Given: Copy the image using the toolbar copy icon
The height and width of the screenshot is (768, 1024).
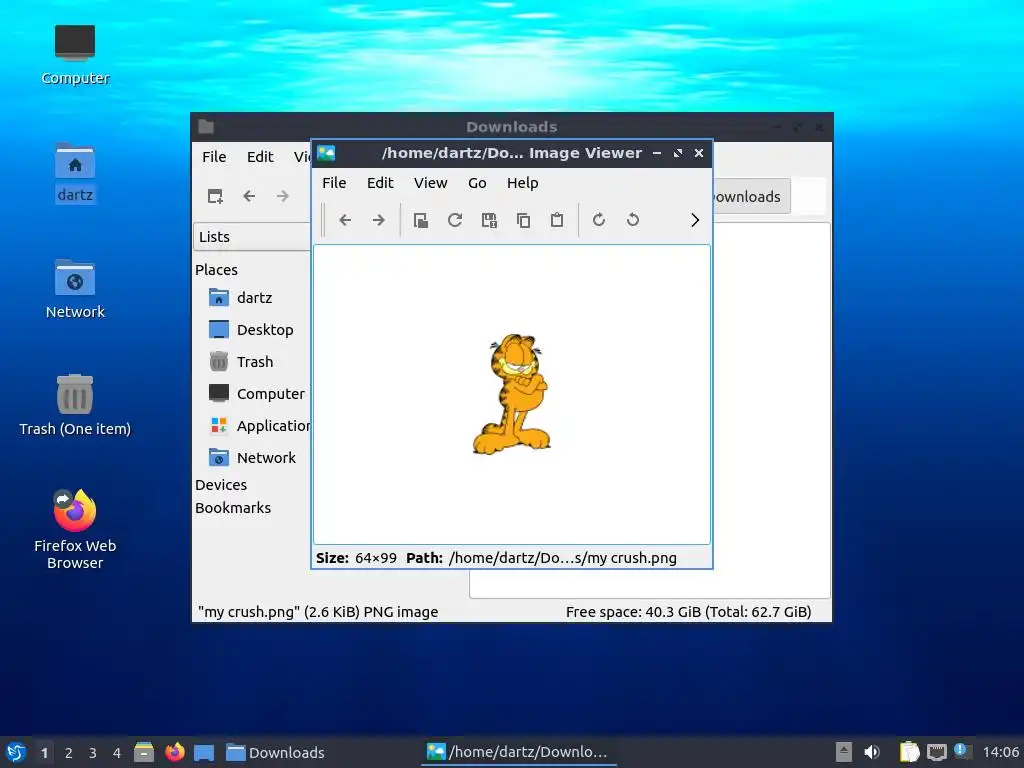Looking at the screenshot, I should (x=523, y=220).
